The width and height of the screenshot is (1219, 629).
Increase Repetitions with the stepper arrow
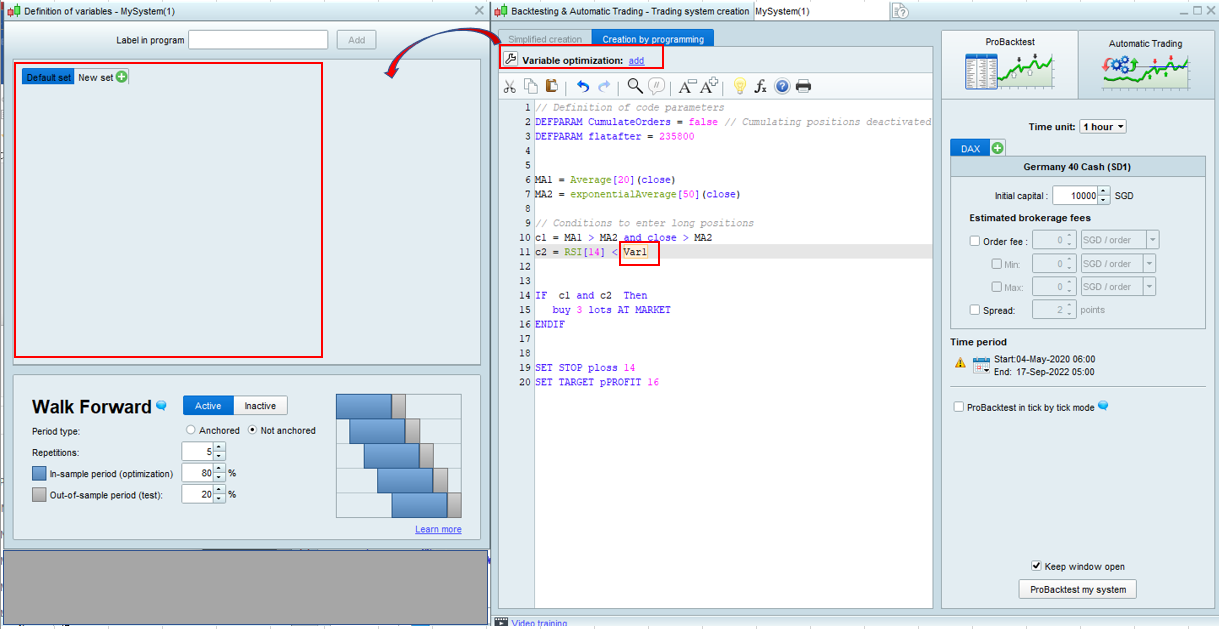pyautogui.click(x=219, y=447)
